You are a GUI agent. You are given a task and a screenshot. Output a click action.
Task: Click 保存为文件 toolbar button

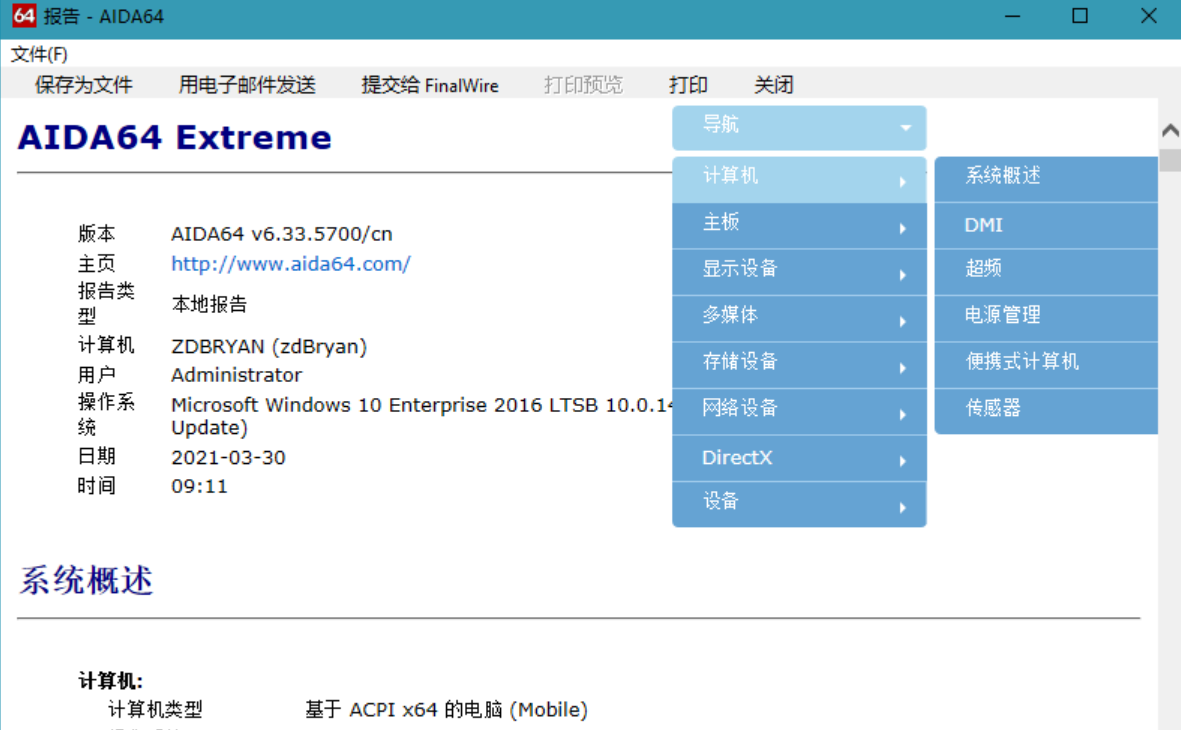click(x=84, y=85)
